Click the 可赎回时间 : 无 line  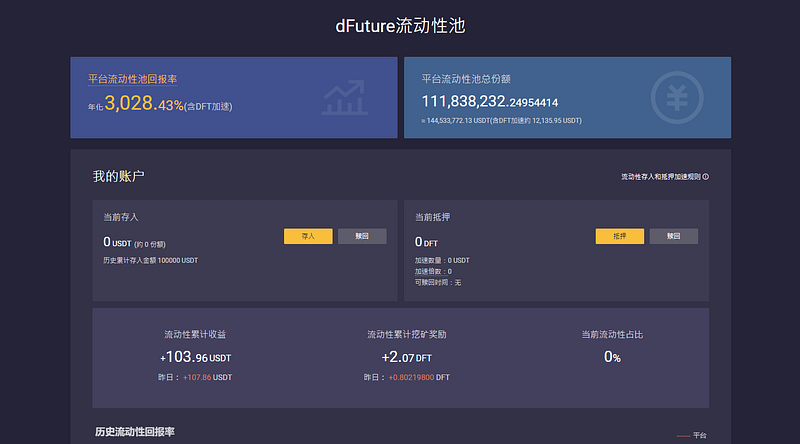(x=438, y=282)
